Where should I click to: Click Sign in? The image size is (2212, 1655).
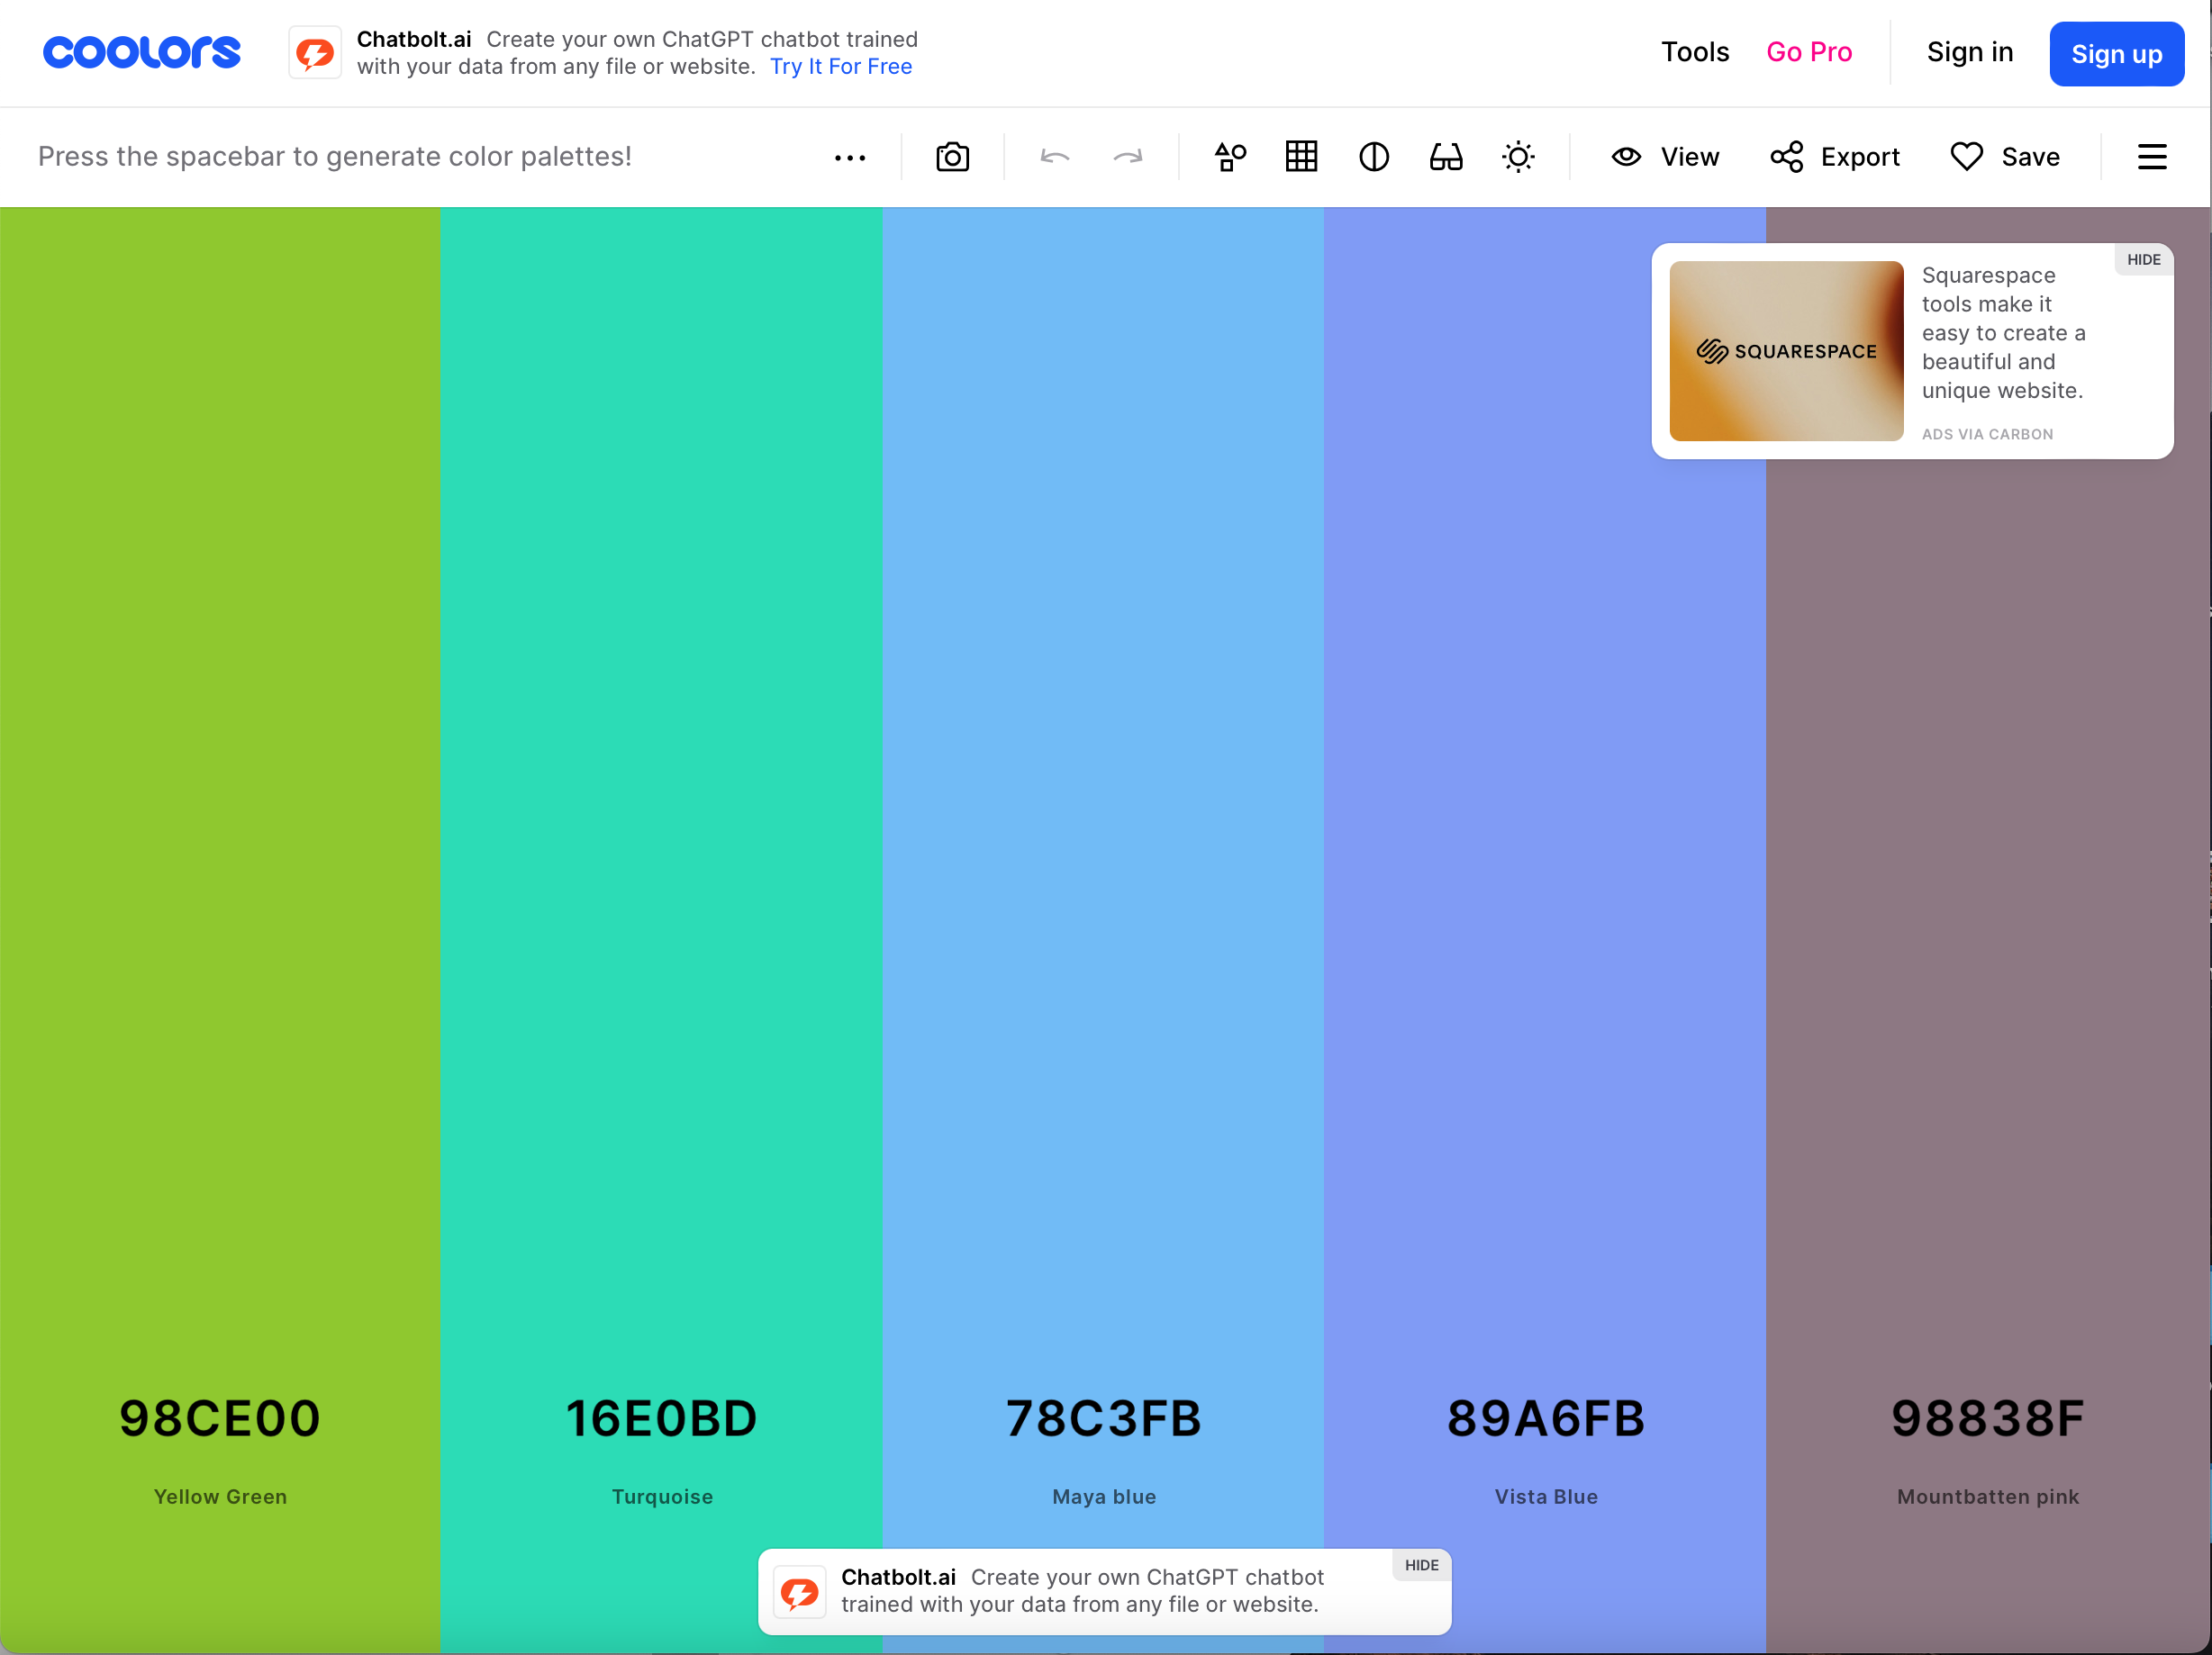(1970, 52)
